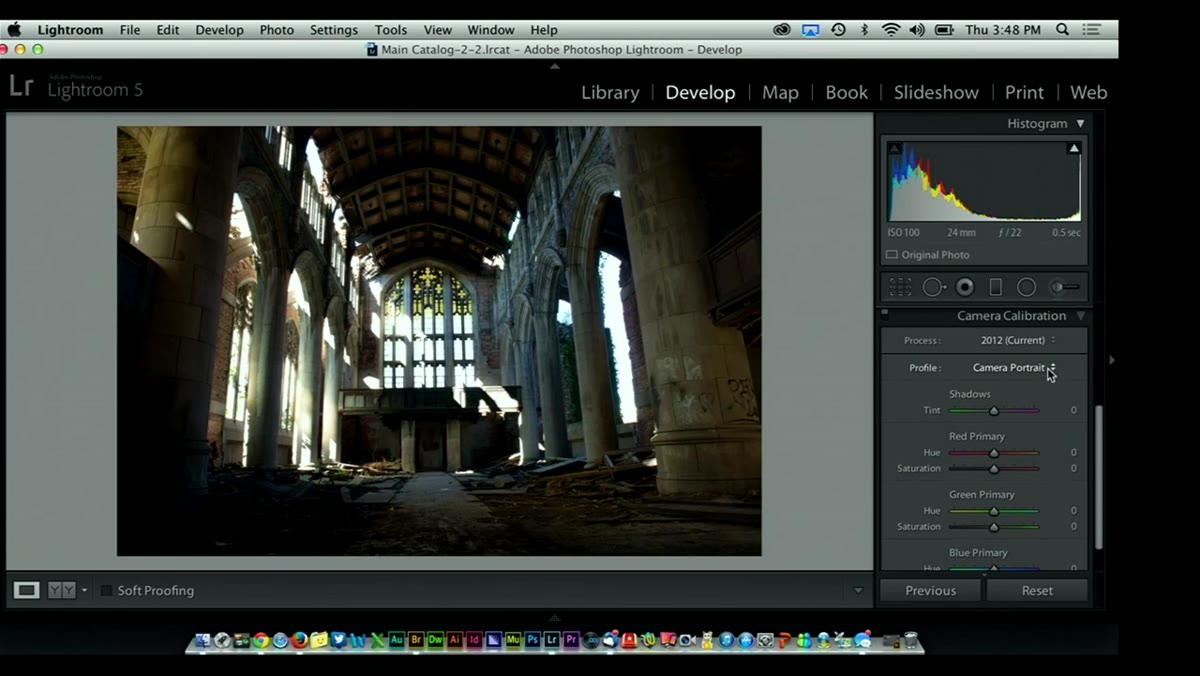Toggle highlight clipping indicator in histogram
This screenshot has height=676, width=1200.
tap(1074, 148)
